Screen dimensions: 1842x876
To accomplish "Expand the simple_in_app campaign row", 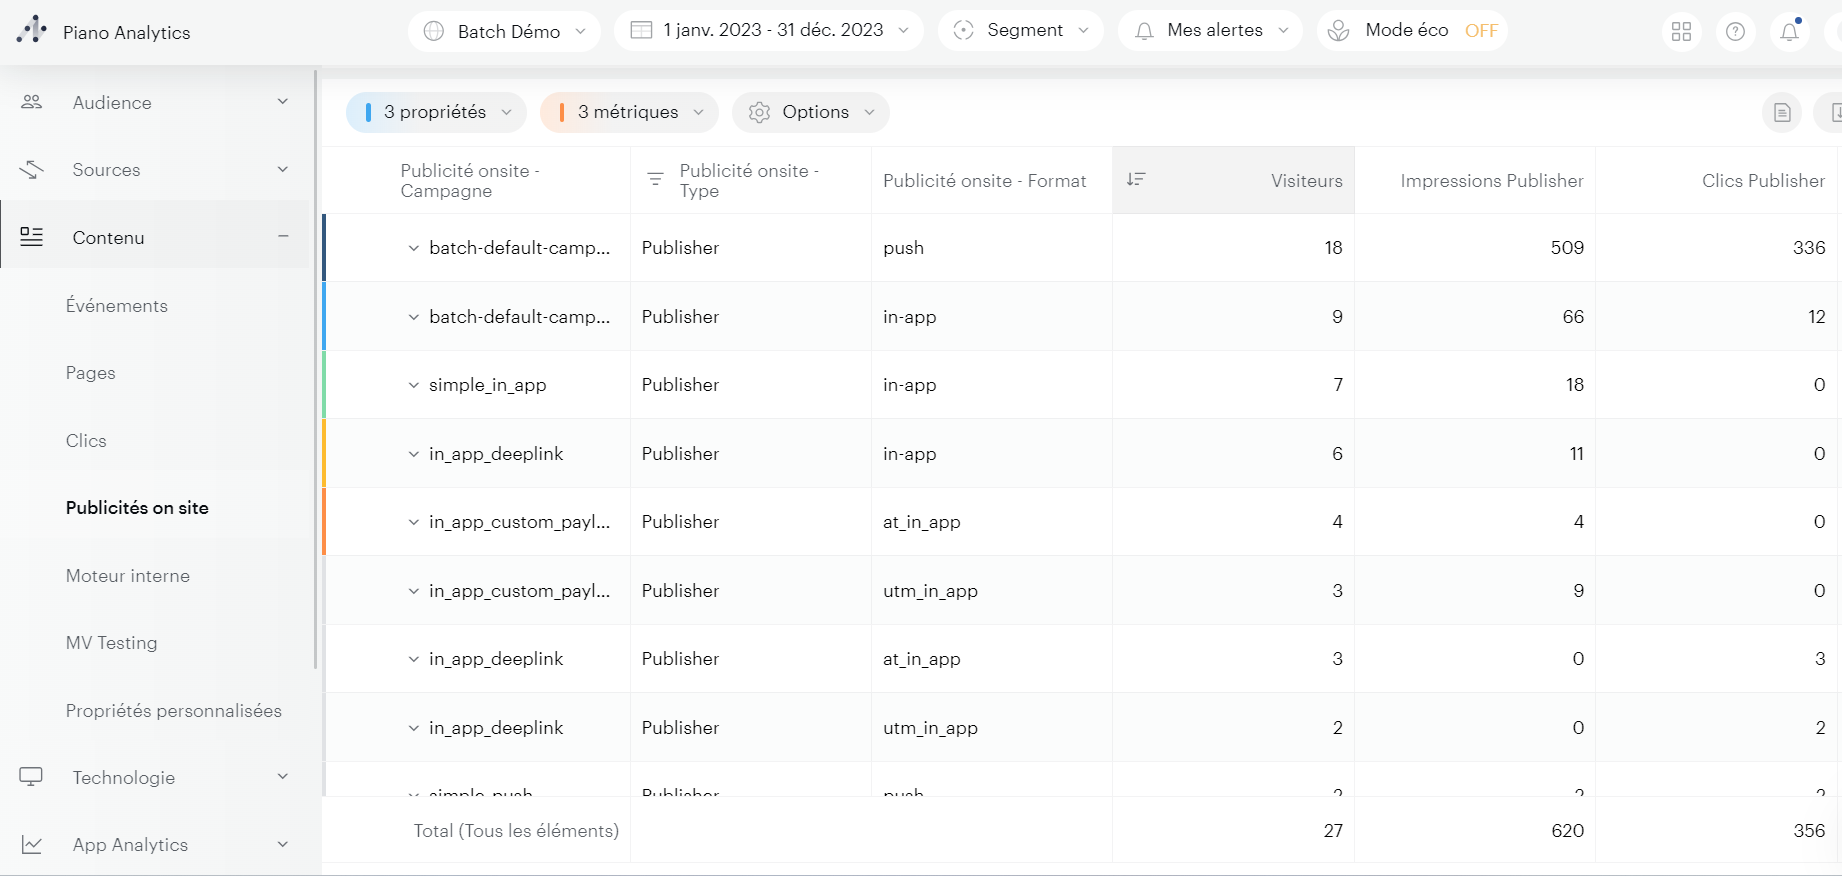I will [413, 385].
